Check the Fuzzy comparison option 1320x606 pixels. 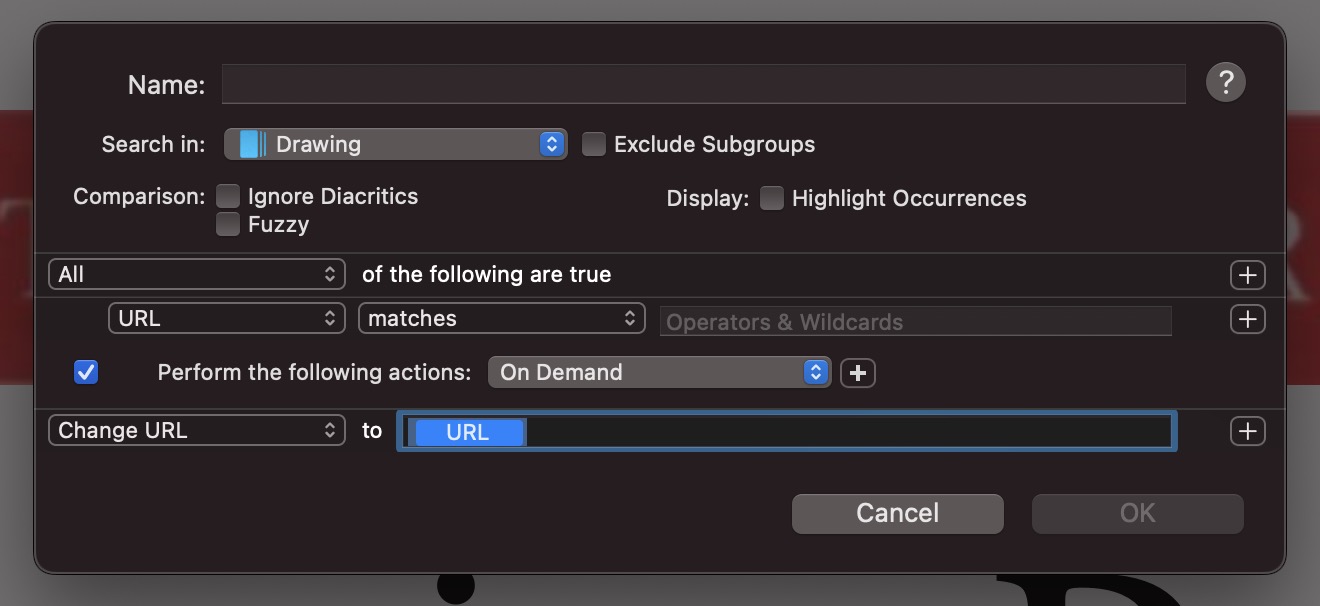(228, 224)
